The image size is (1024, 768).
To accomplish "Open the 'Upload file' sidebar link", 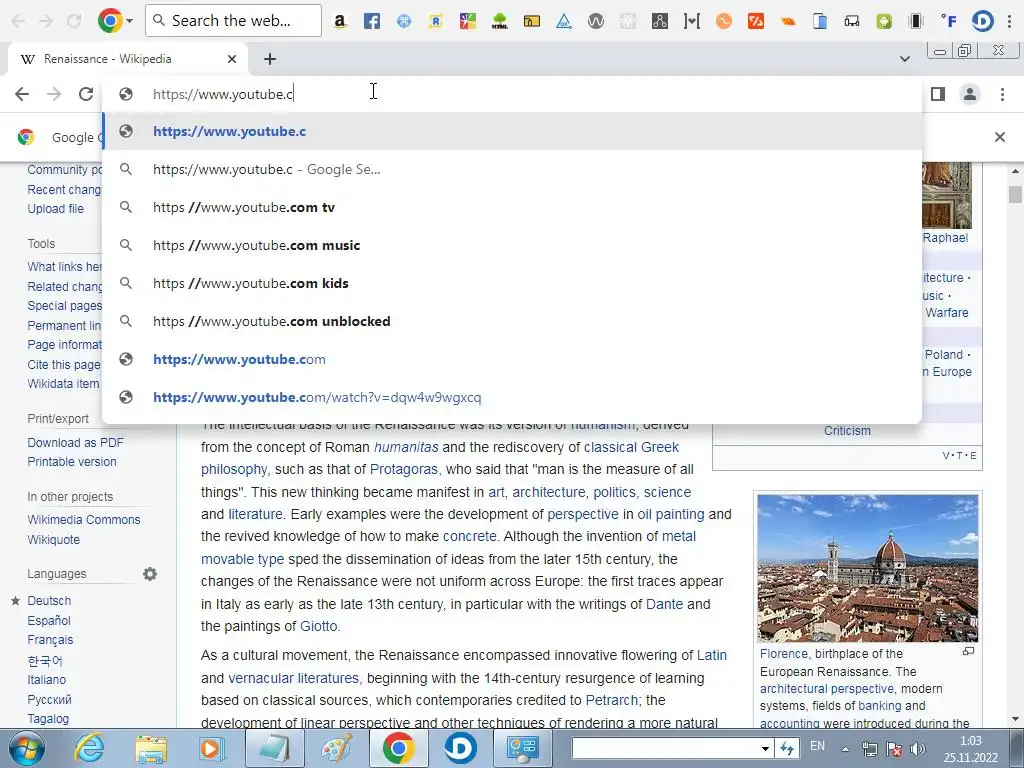I will tap(56, 208).
